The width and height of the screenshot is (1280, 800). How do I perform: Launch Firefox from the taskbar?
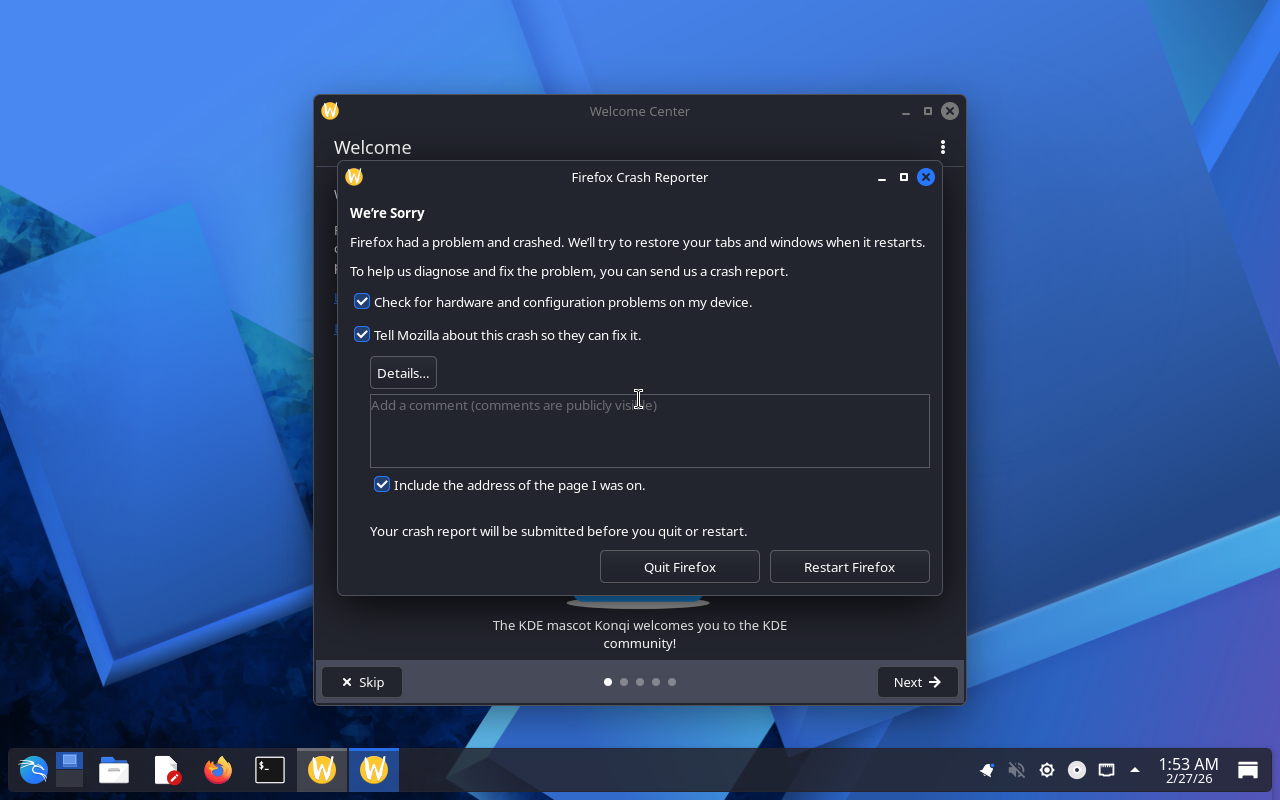pyautogui.click(x=218, y=770)
